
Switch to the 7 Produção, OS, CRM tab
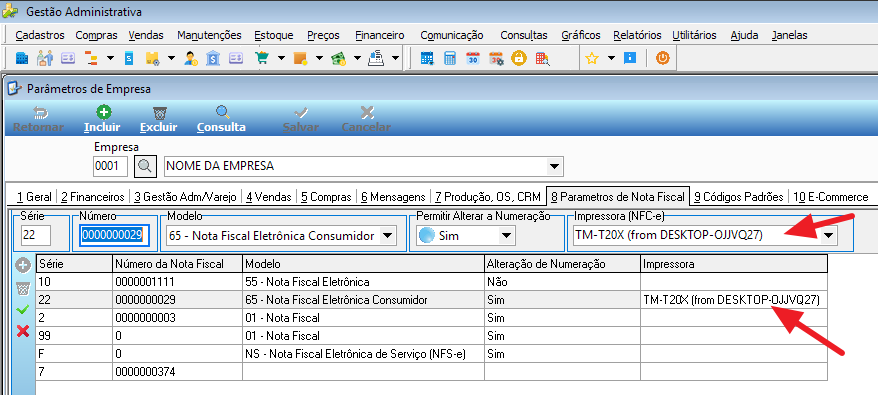488,197
